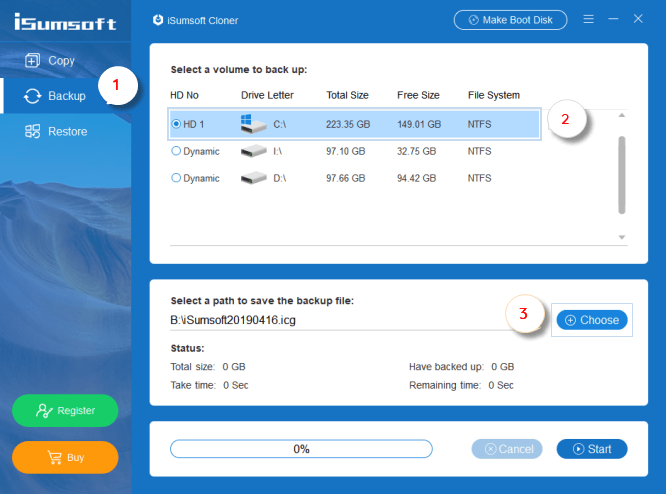Click the 97.10 GB total size cell
Viewport: 666px width, 494px height.
[x=345, y=151]
